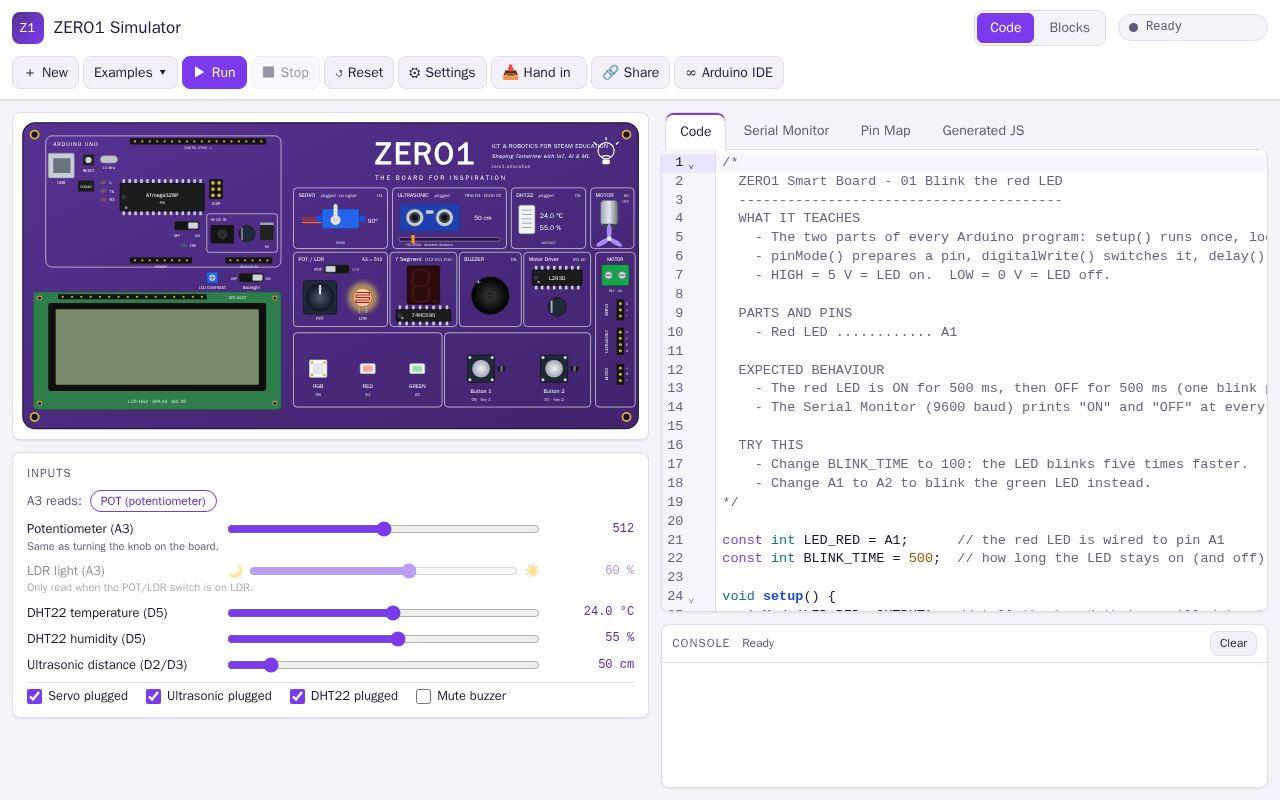The height and width of the screenshot is (800, 1280).
Task: Uncheck the DHT22 plugged checkbox
Action: tap(298, 696)
